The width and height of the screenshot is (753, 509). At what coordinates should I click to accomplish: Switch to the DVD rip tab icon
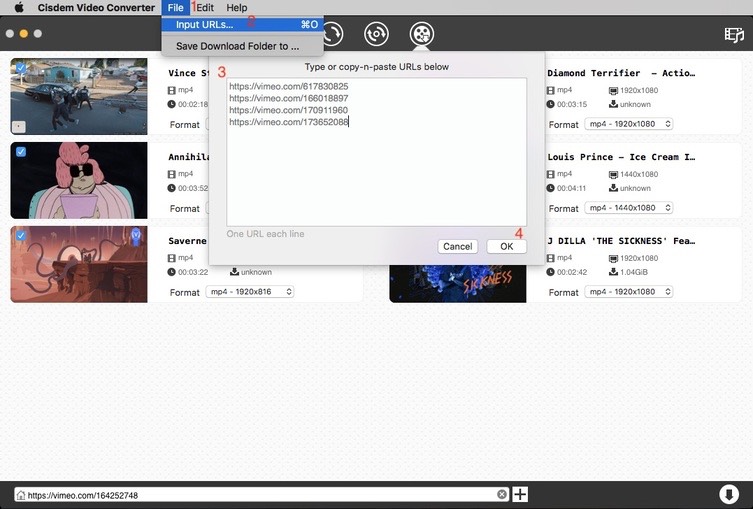click(376, 34)
